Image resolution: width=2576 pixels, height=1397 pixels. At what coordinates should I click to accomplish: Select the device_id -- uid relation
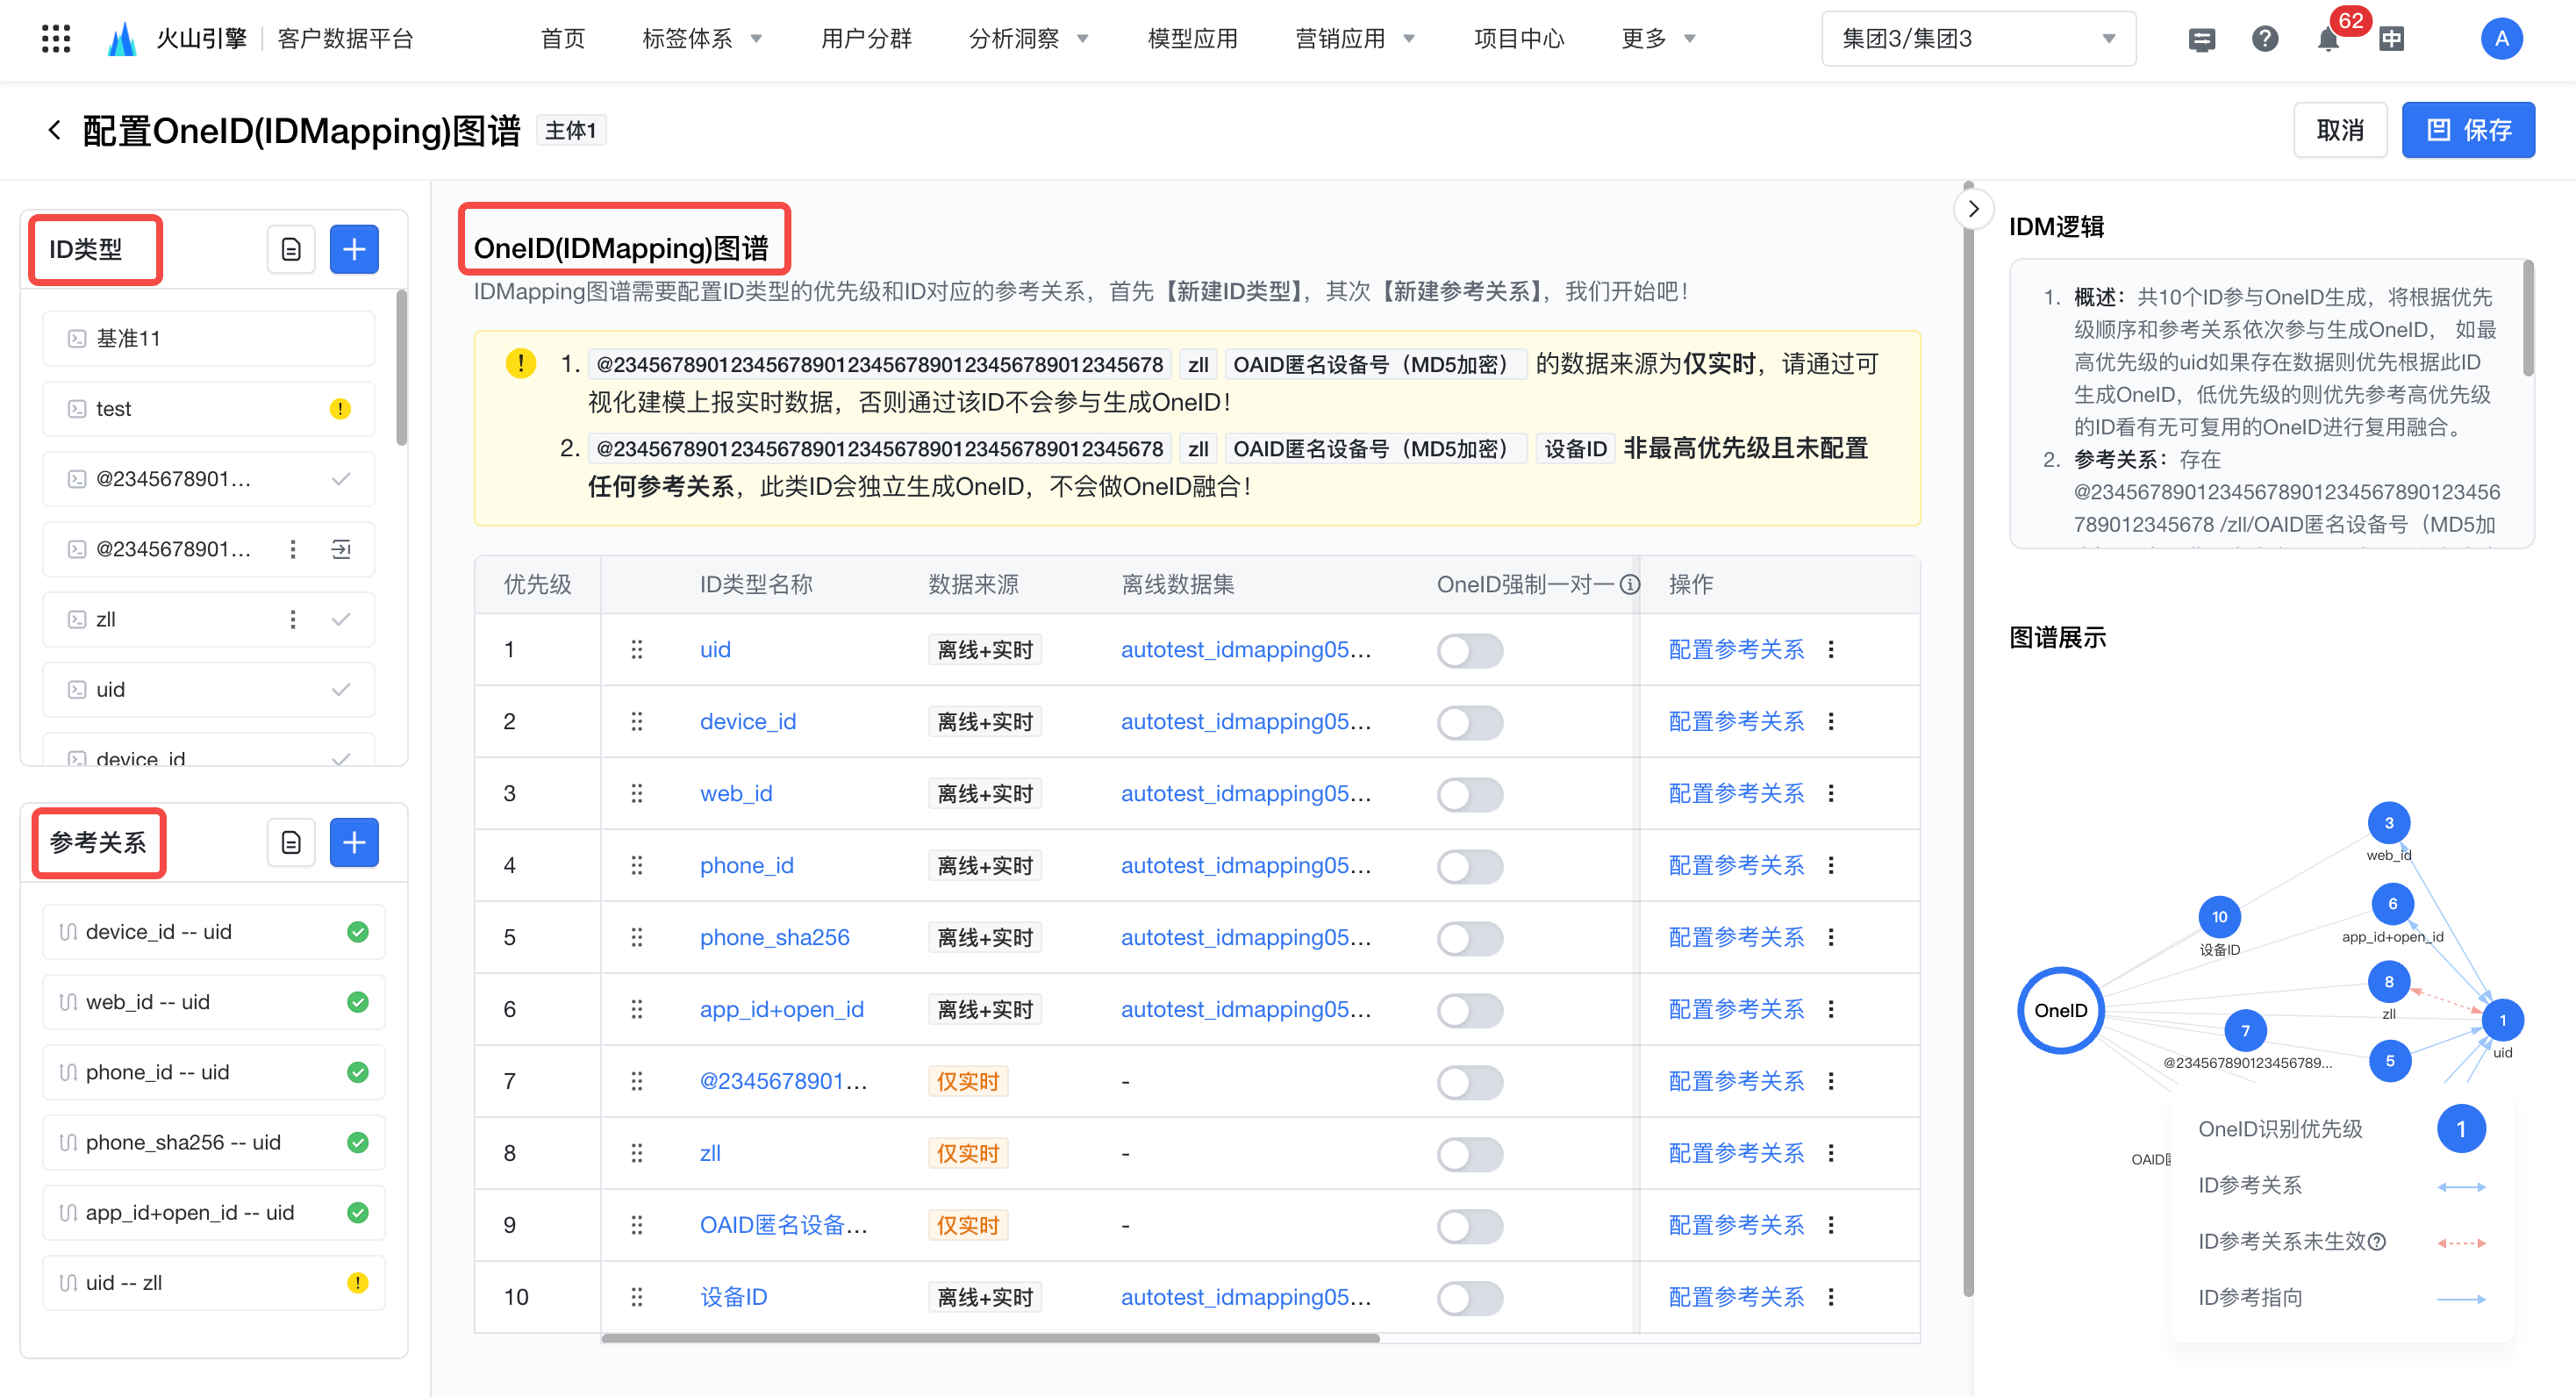(214, 931)
